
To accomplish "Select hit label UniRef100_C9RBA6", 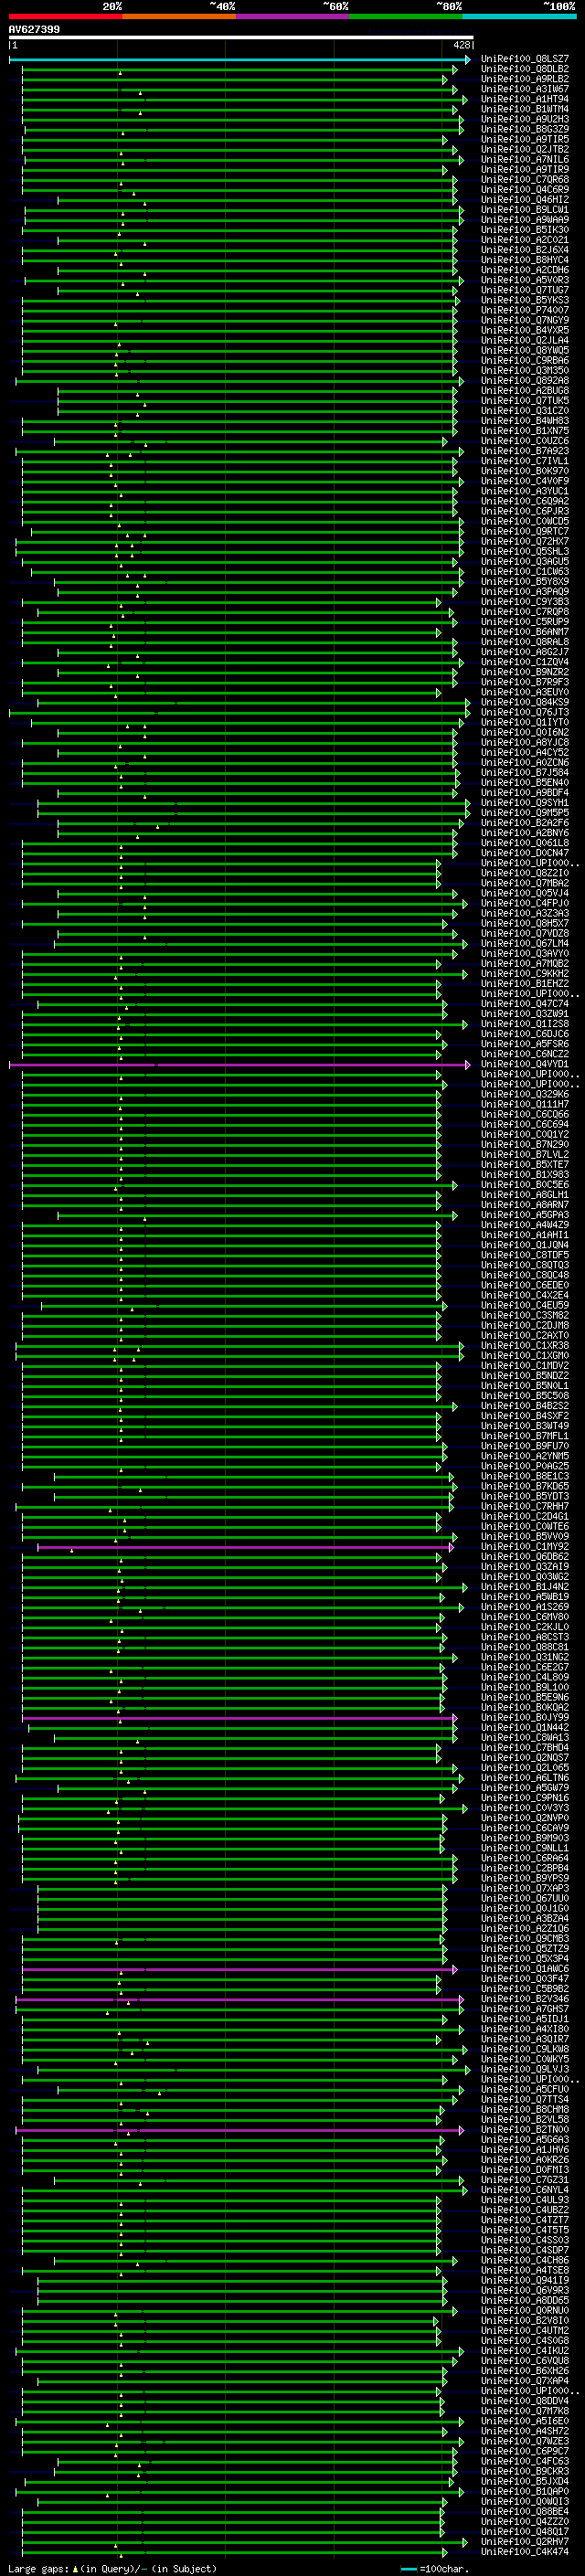I will (525, 360).
